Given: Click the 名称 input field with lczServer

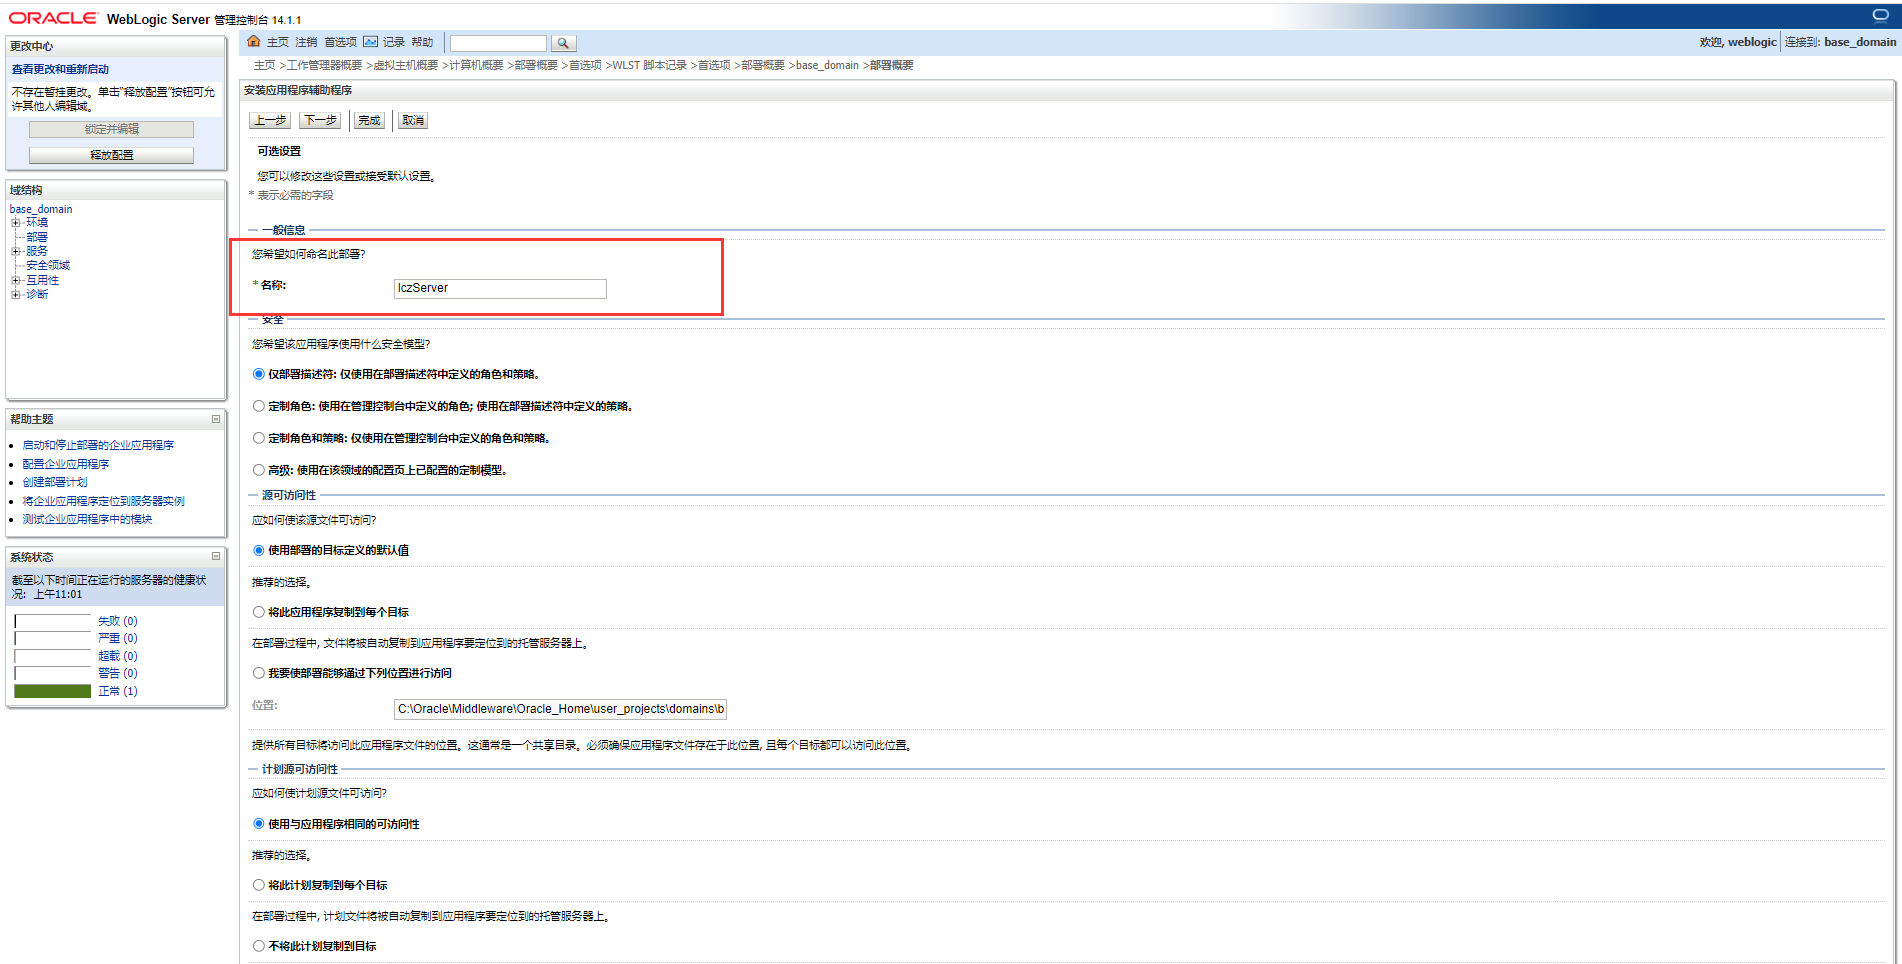Looking at the screenshot, I should (x=500, y=288).
